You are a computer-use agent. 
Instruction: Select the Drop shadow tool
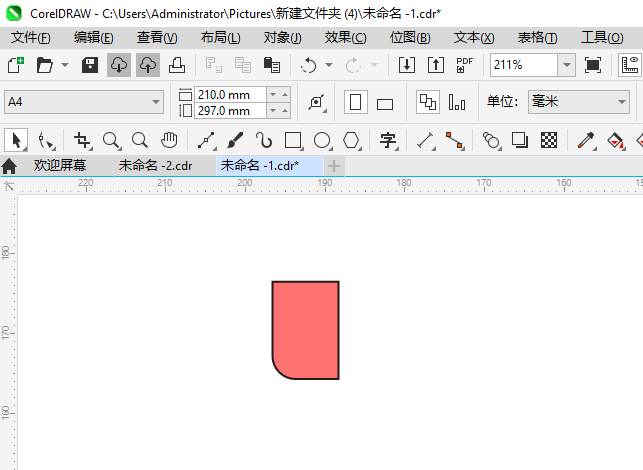(520, 140)
